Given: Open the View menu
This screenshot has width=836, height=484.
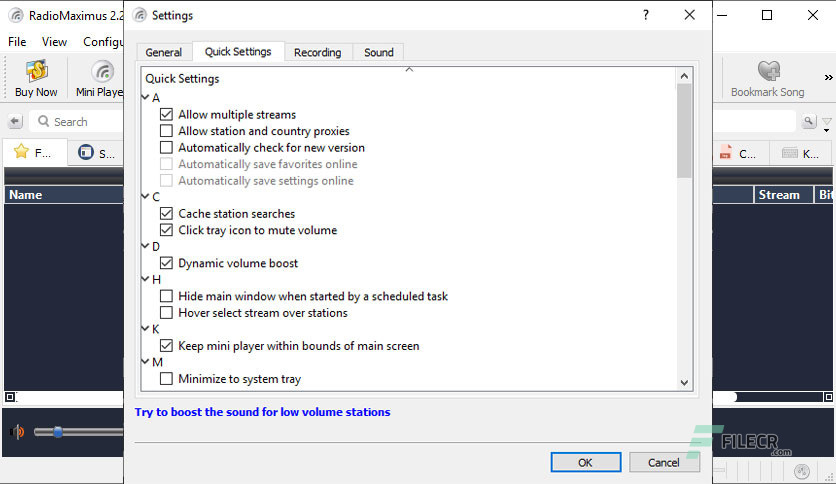Looking at the screenshot, I should click(54, 42).
